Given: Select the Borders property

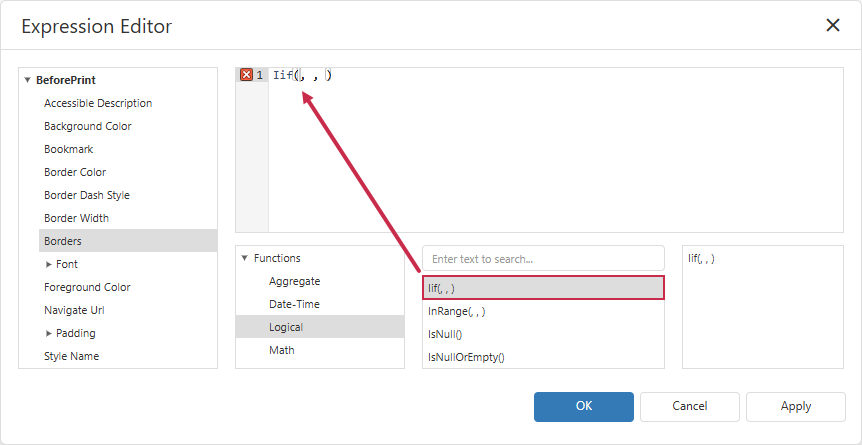Looking at the screenshot, I should tap(128, 241).
